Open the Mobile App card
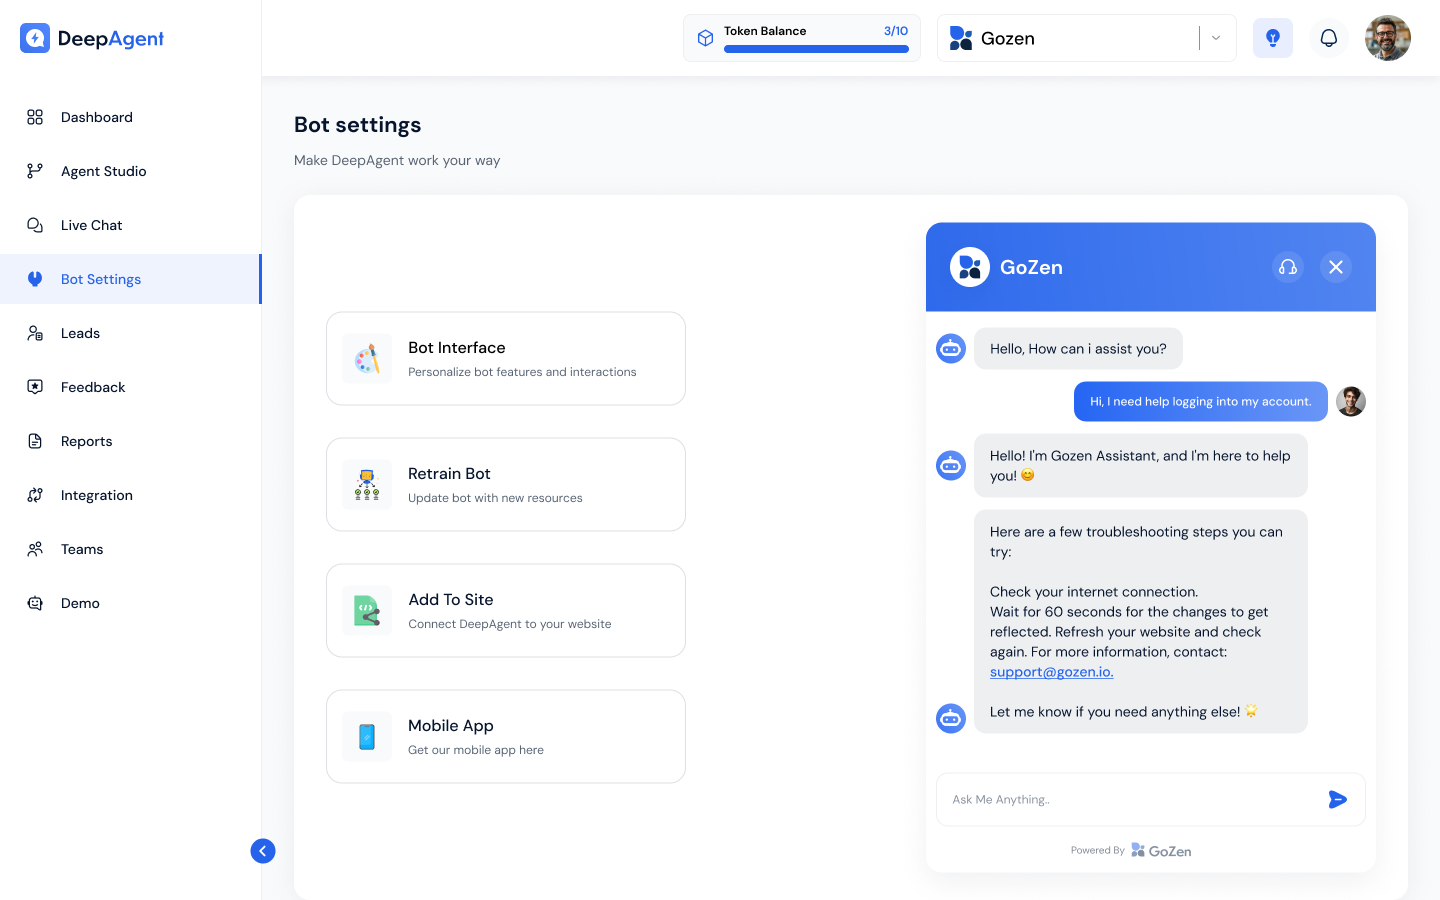Screen dimensions: 1440x900 [x=506, y=737]
